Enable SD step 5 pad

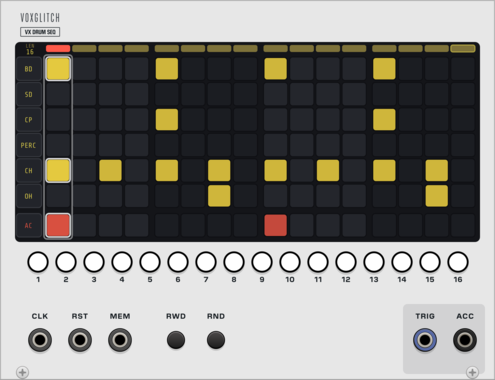(x=167, y=94)
